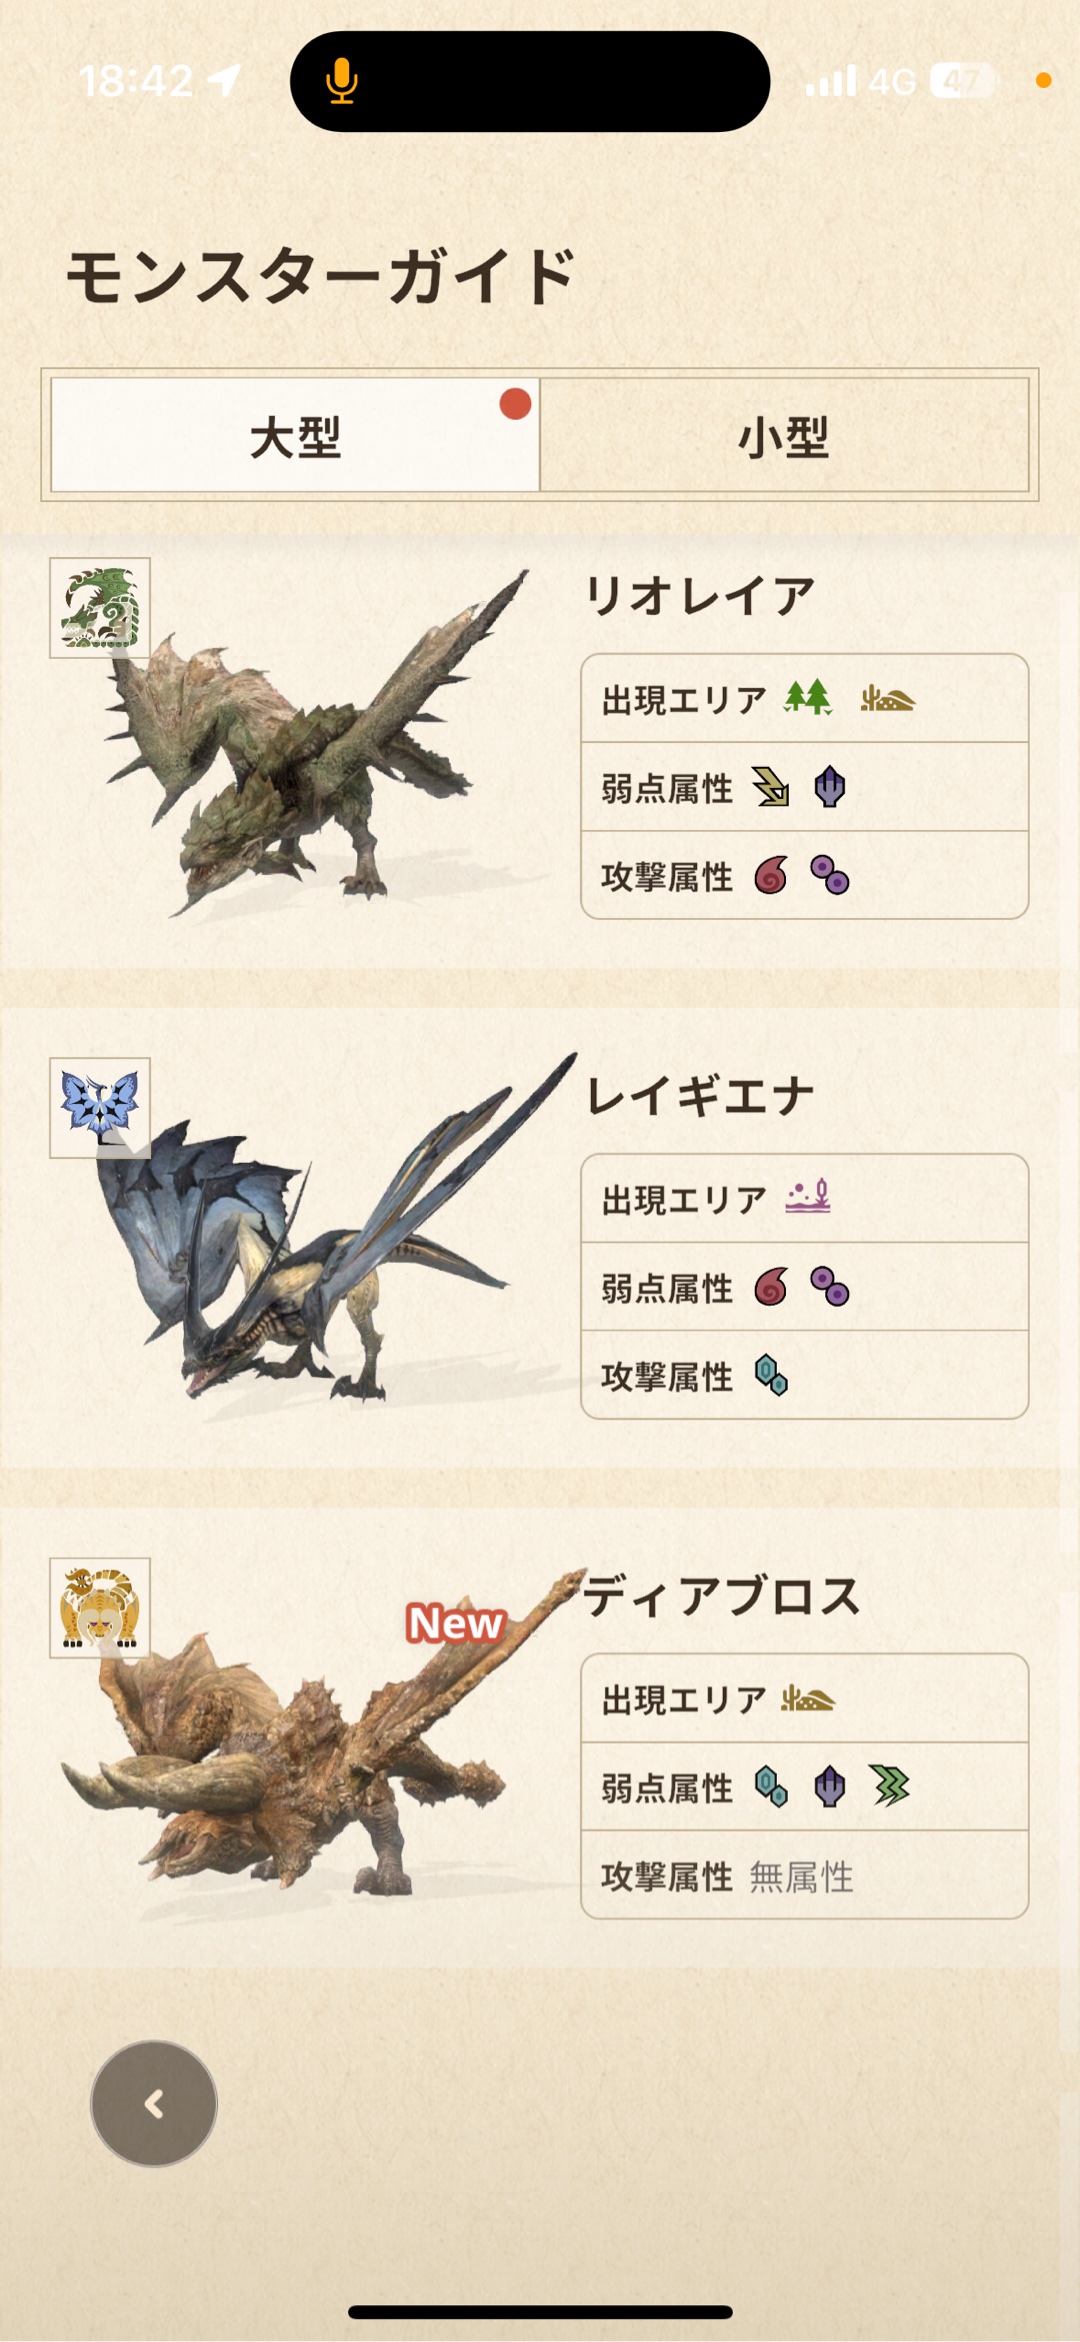Switch to the 小型 tab
The height and width of the screenshot is (2342, 1080).
coord(784,435)
